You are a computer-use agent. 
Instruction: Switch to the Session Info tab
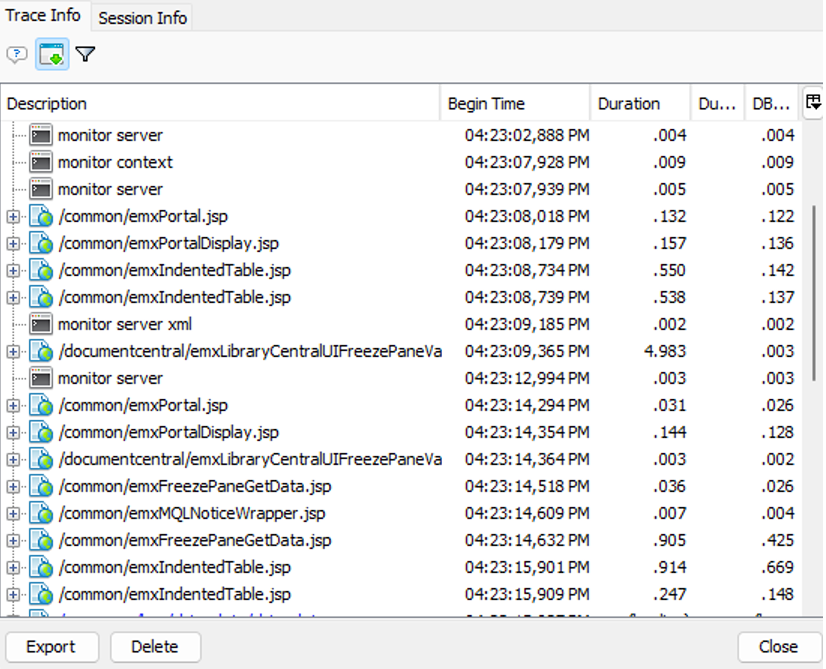click(141, 17)
